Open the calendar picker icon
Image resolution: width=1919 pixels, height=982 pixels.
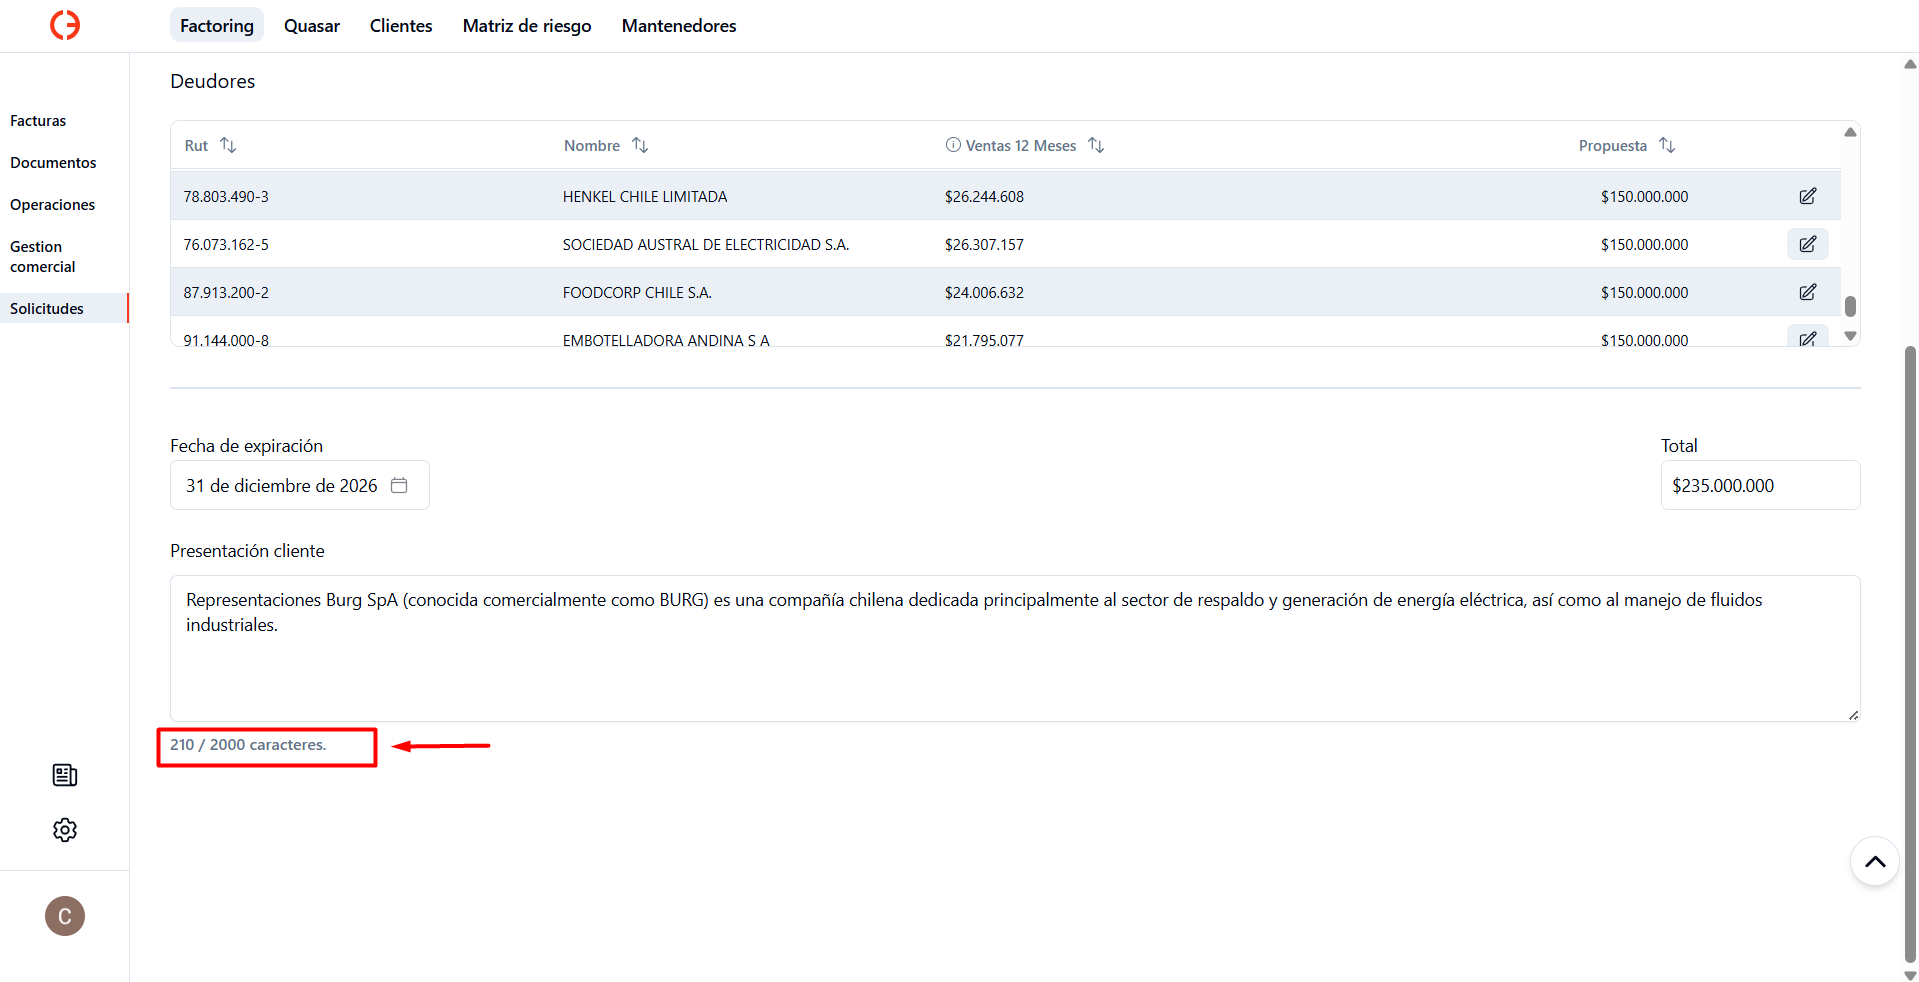(x=399, y=485)
